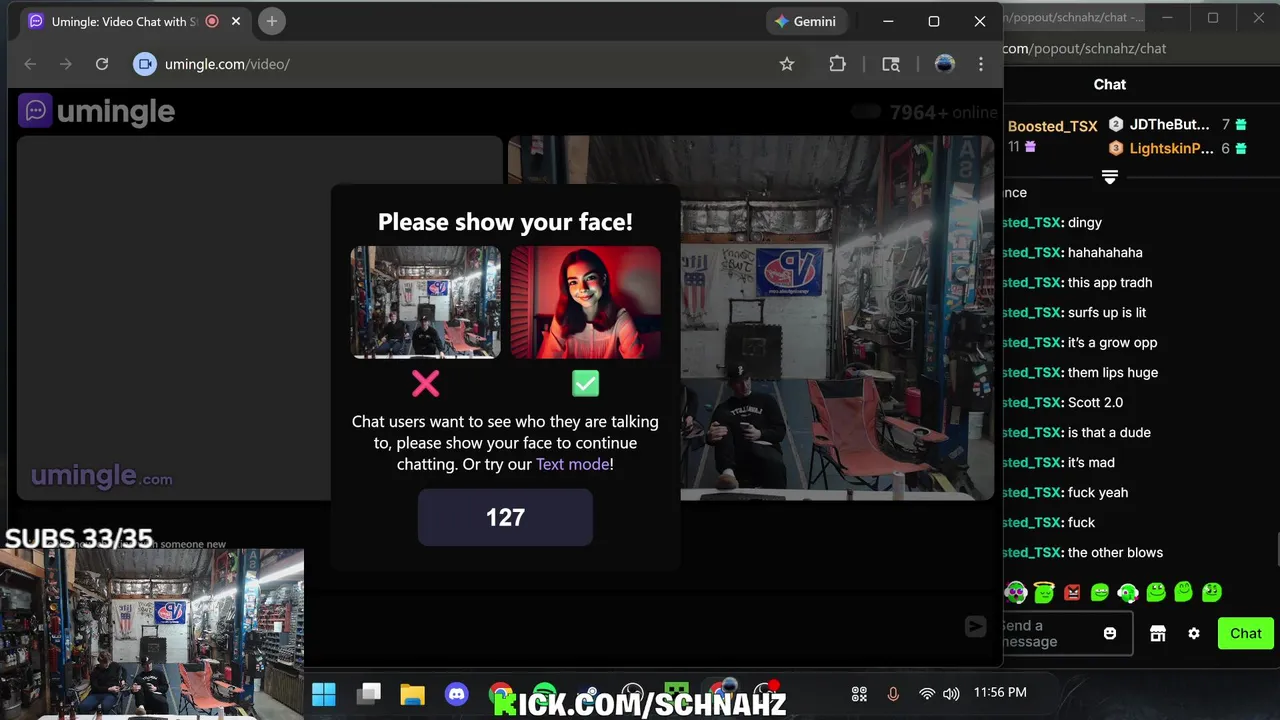
Task: Click the green check example photo
Action: click(x=585, y=302)
